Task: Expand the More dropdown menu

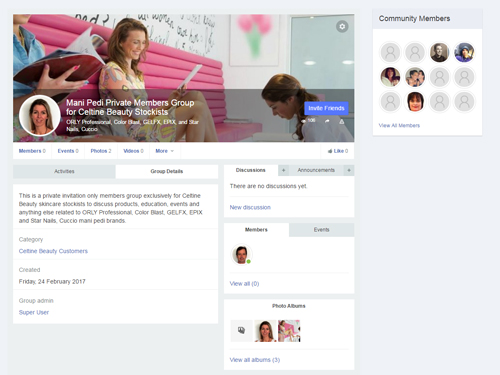Action: coord(165,151)
